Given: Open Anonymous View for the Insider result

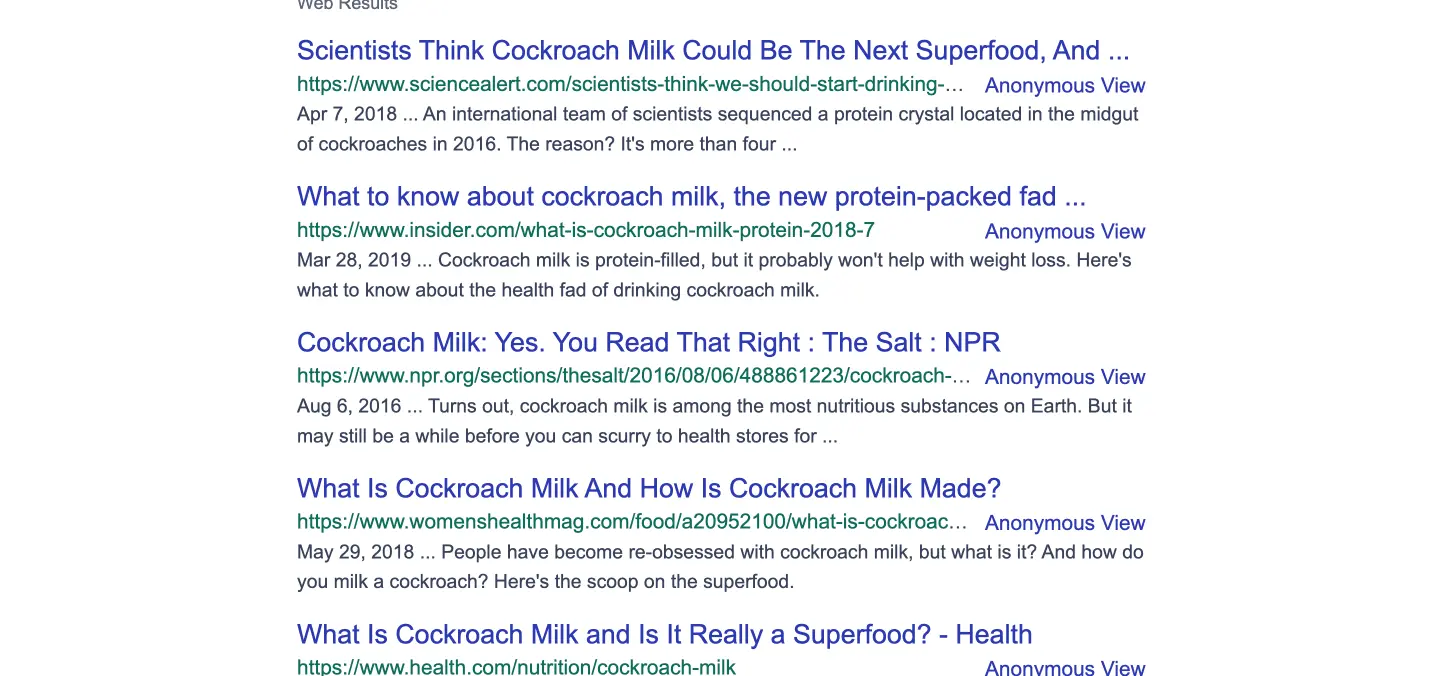Looking at the screenshot, I should [x=1064, y=232].
